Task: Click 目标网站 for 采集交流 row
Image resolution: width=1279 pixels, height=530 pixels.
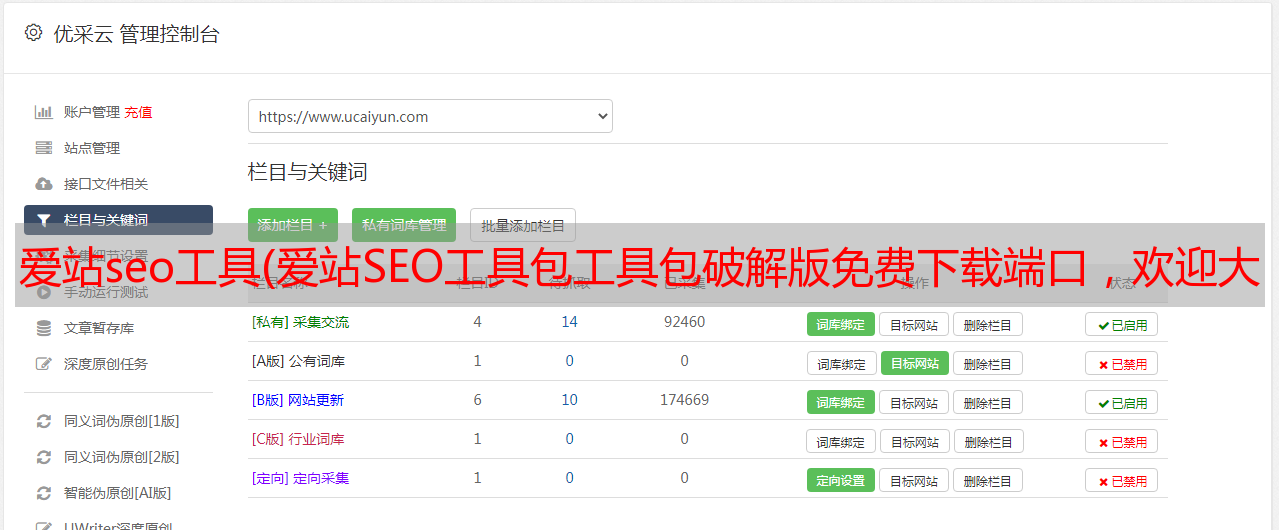Action: (914, 324)
